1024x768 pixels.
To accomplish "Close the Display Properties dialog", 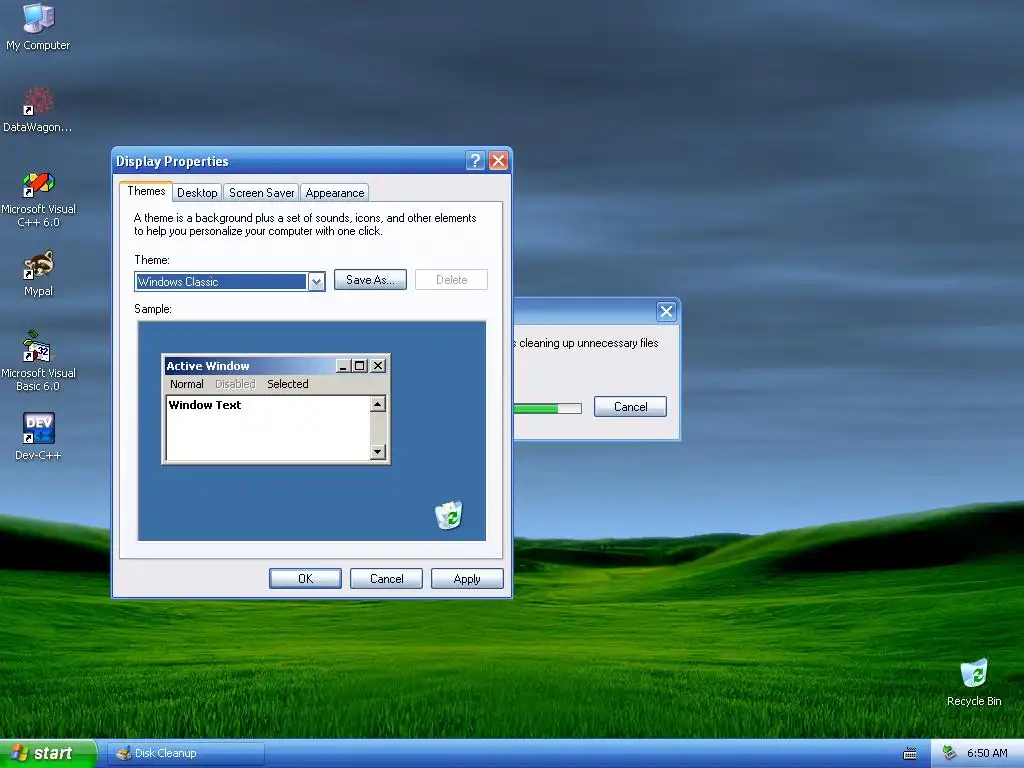I will 498,161.
